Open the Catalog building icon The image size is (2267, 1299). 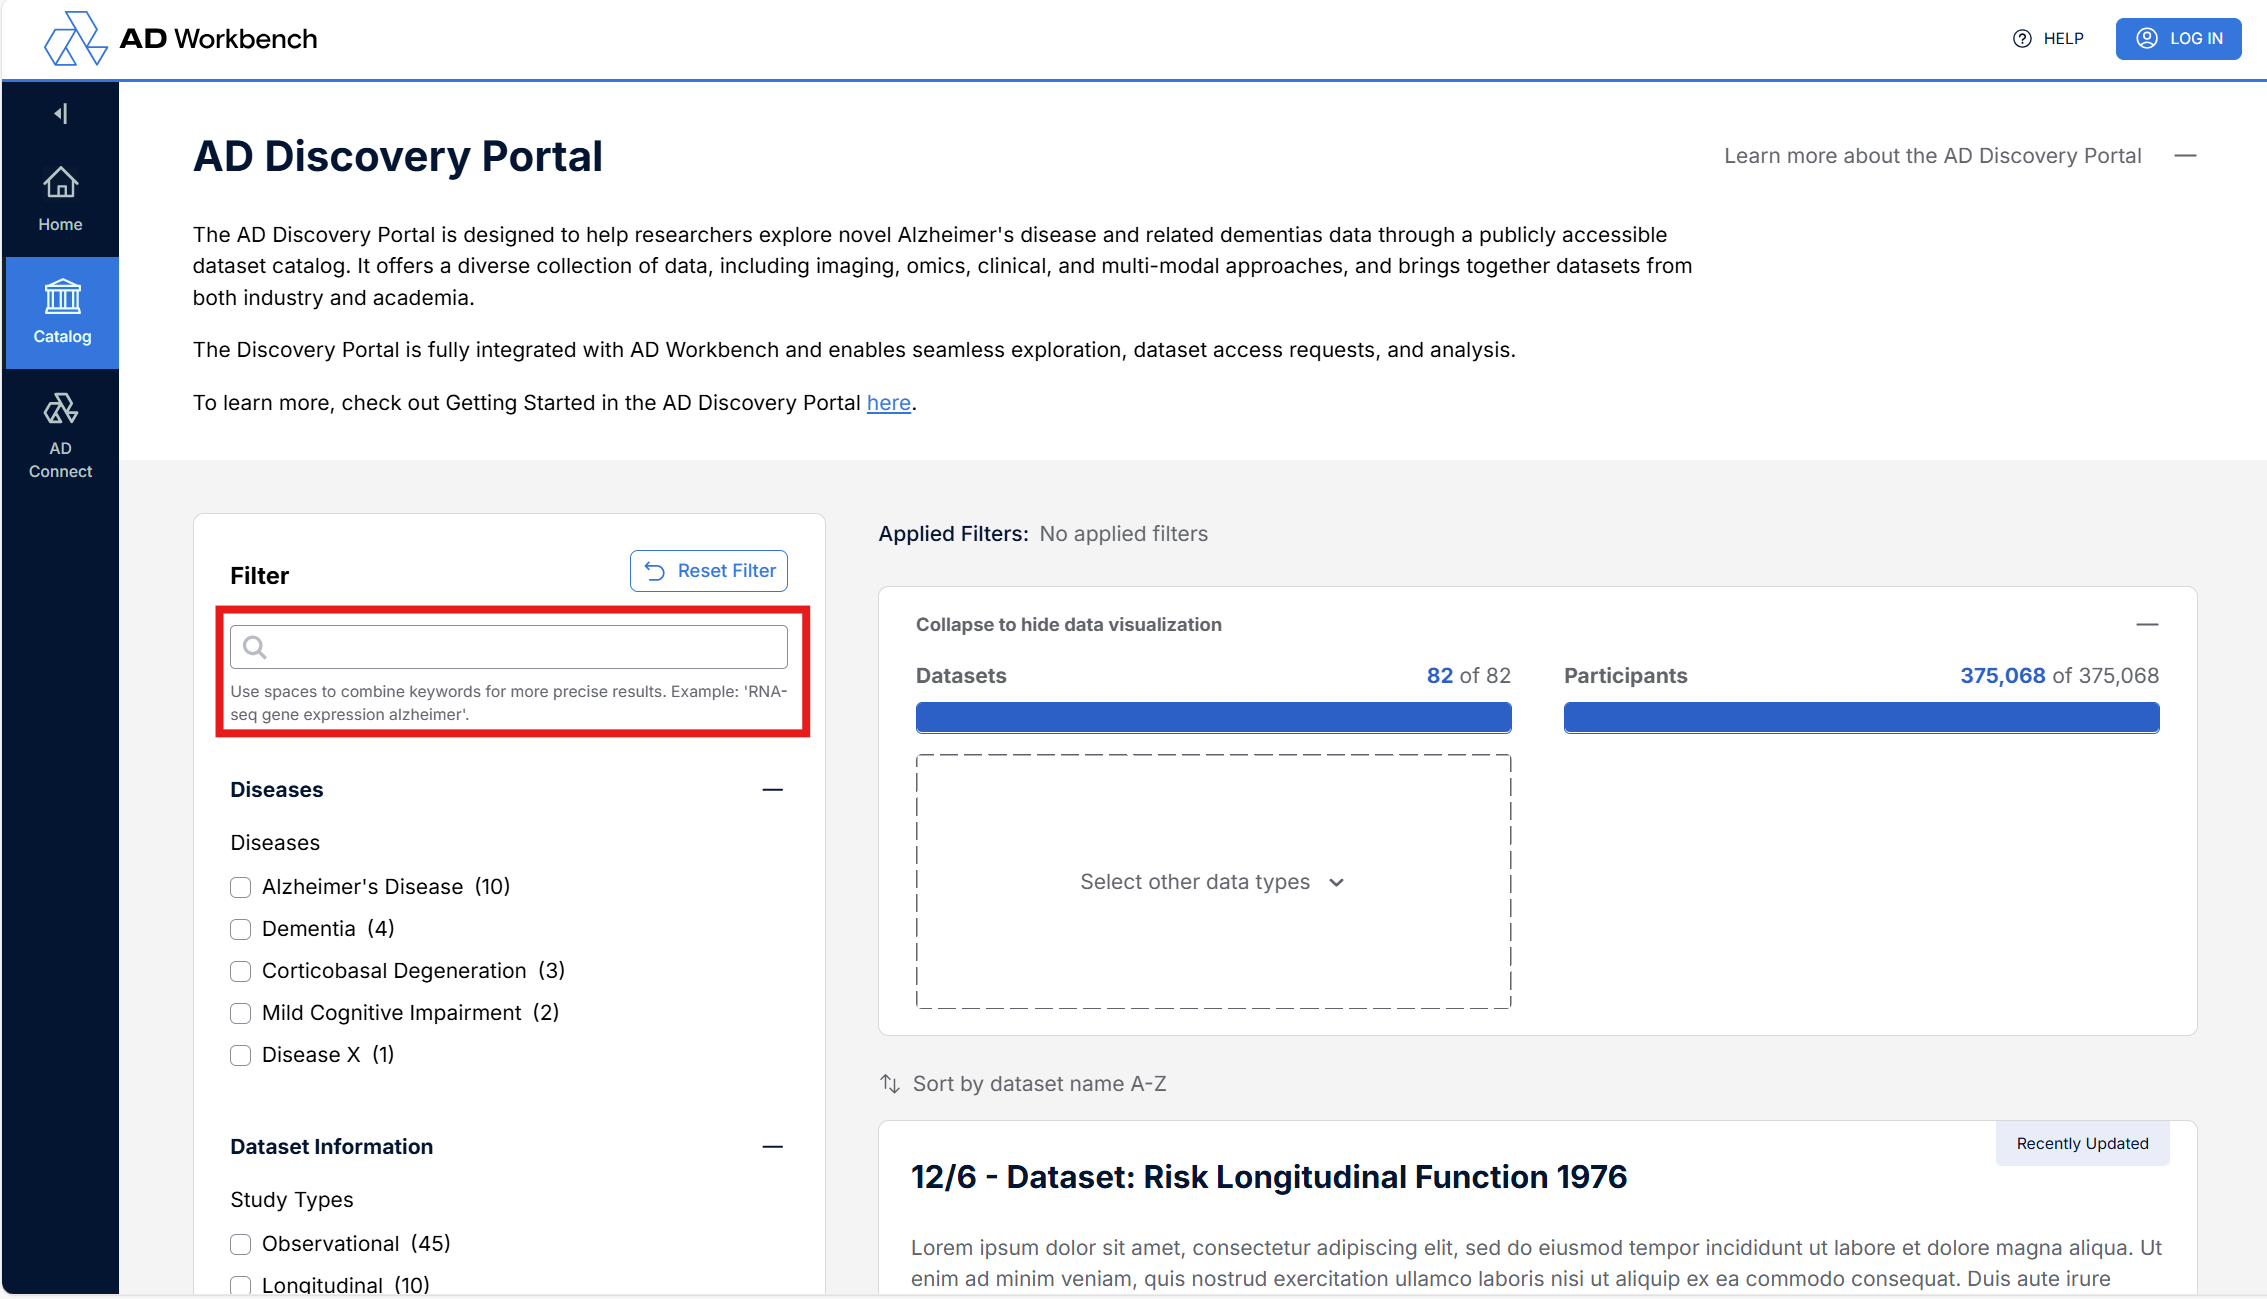[62, 297]
